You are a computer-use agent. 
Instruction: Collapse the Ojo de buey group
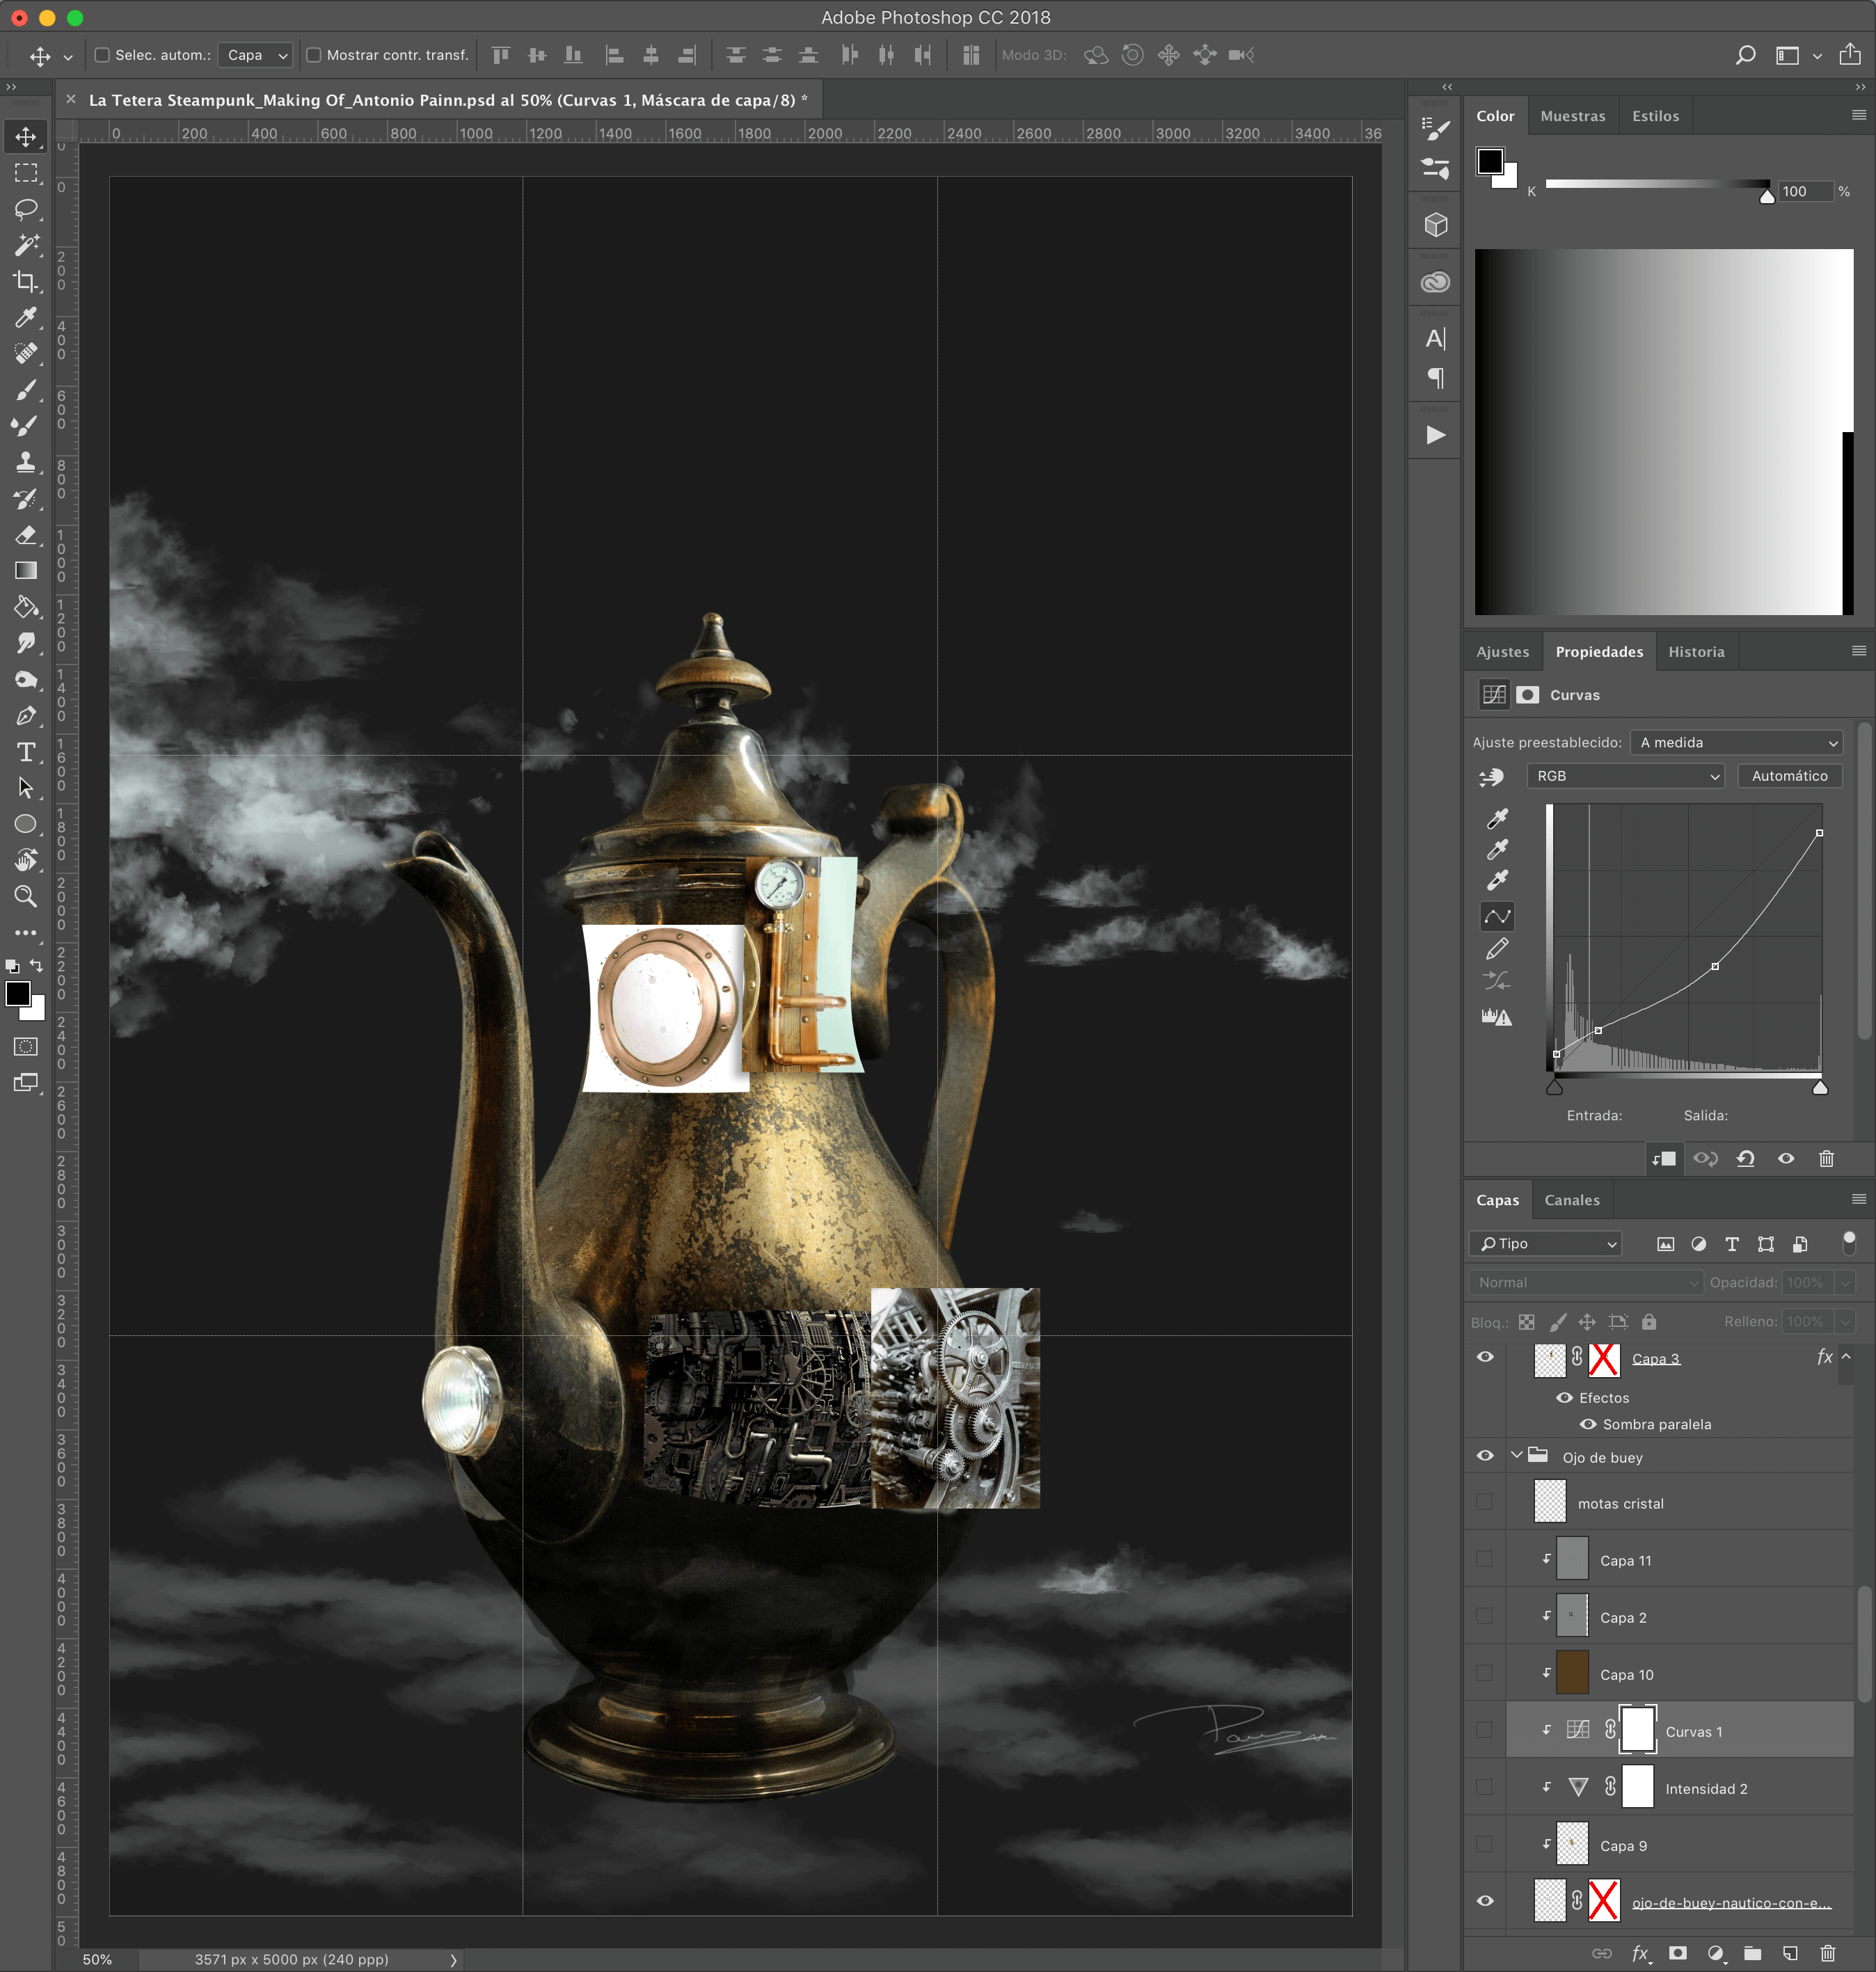(x=1516, y=1455)
